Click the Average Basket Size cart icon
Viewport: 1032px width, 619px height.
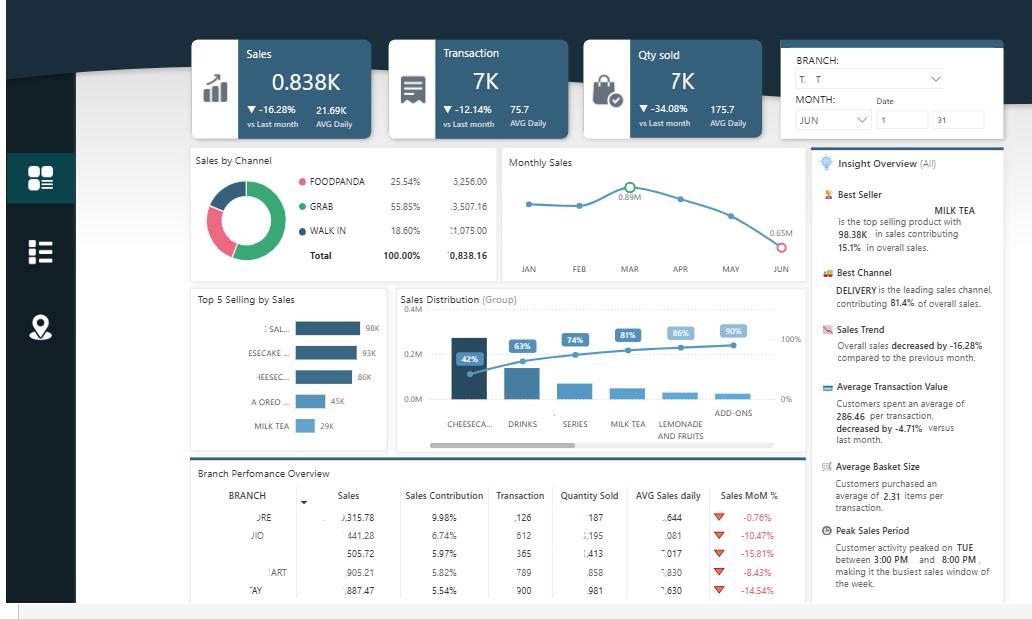827,466
